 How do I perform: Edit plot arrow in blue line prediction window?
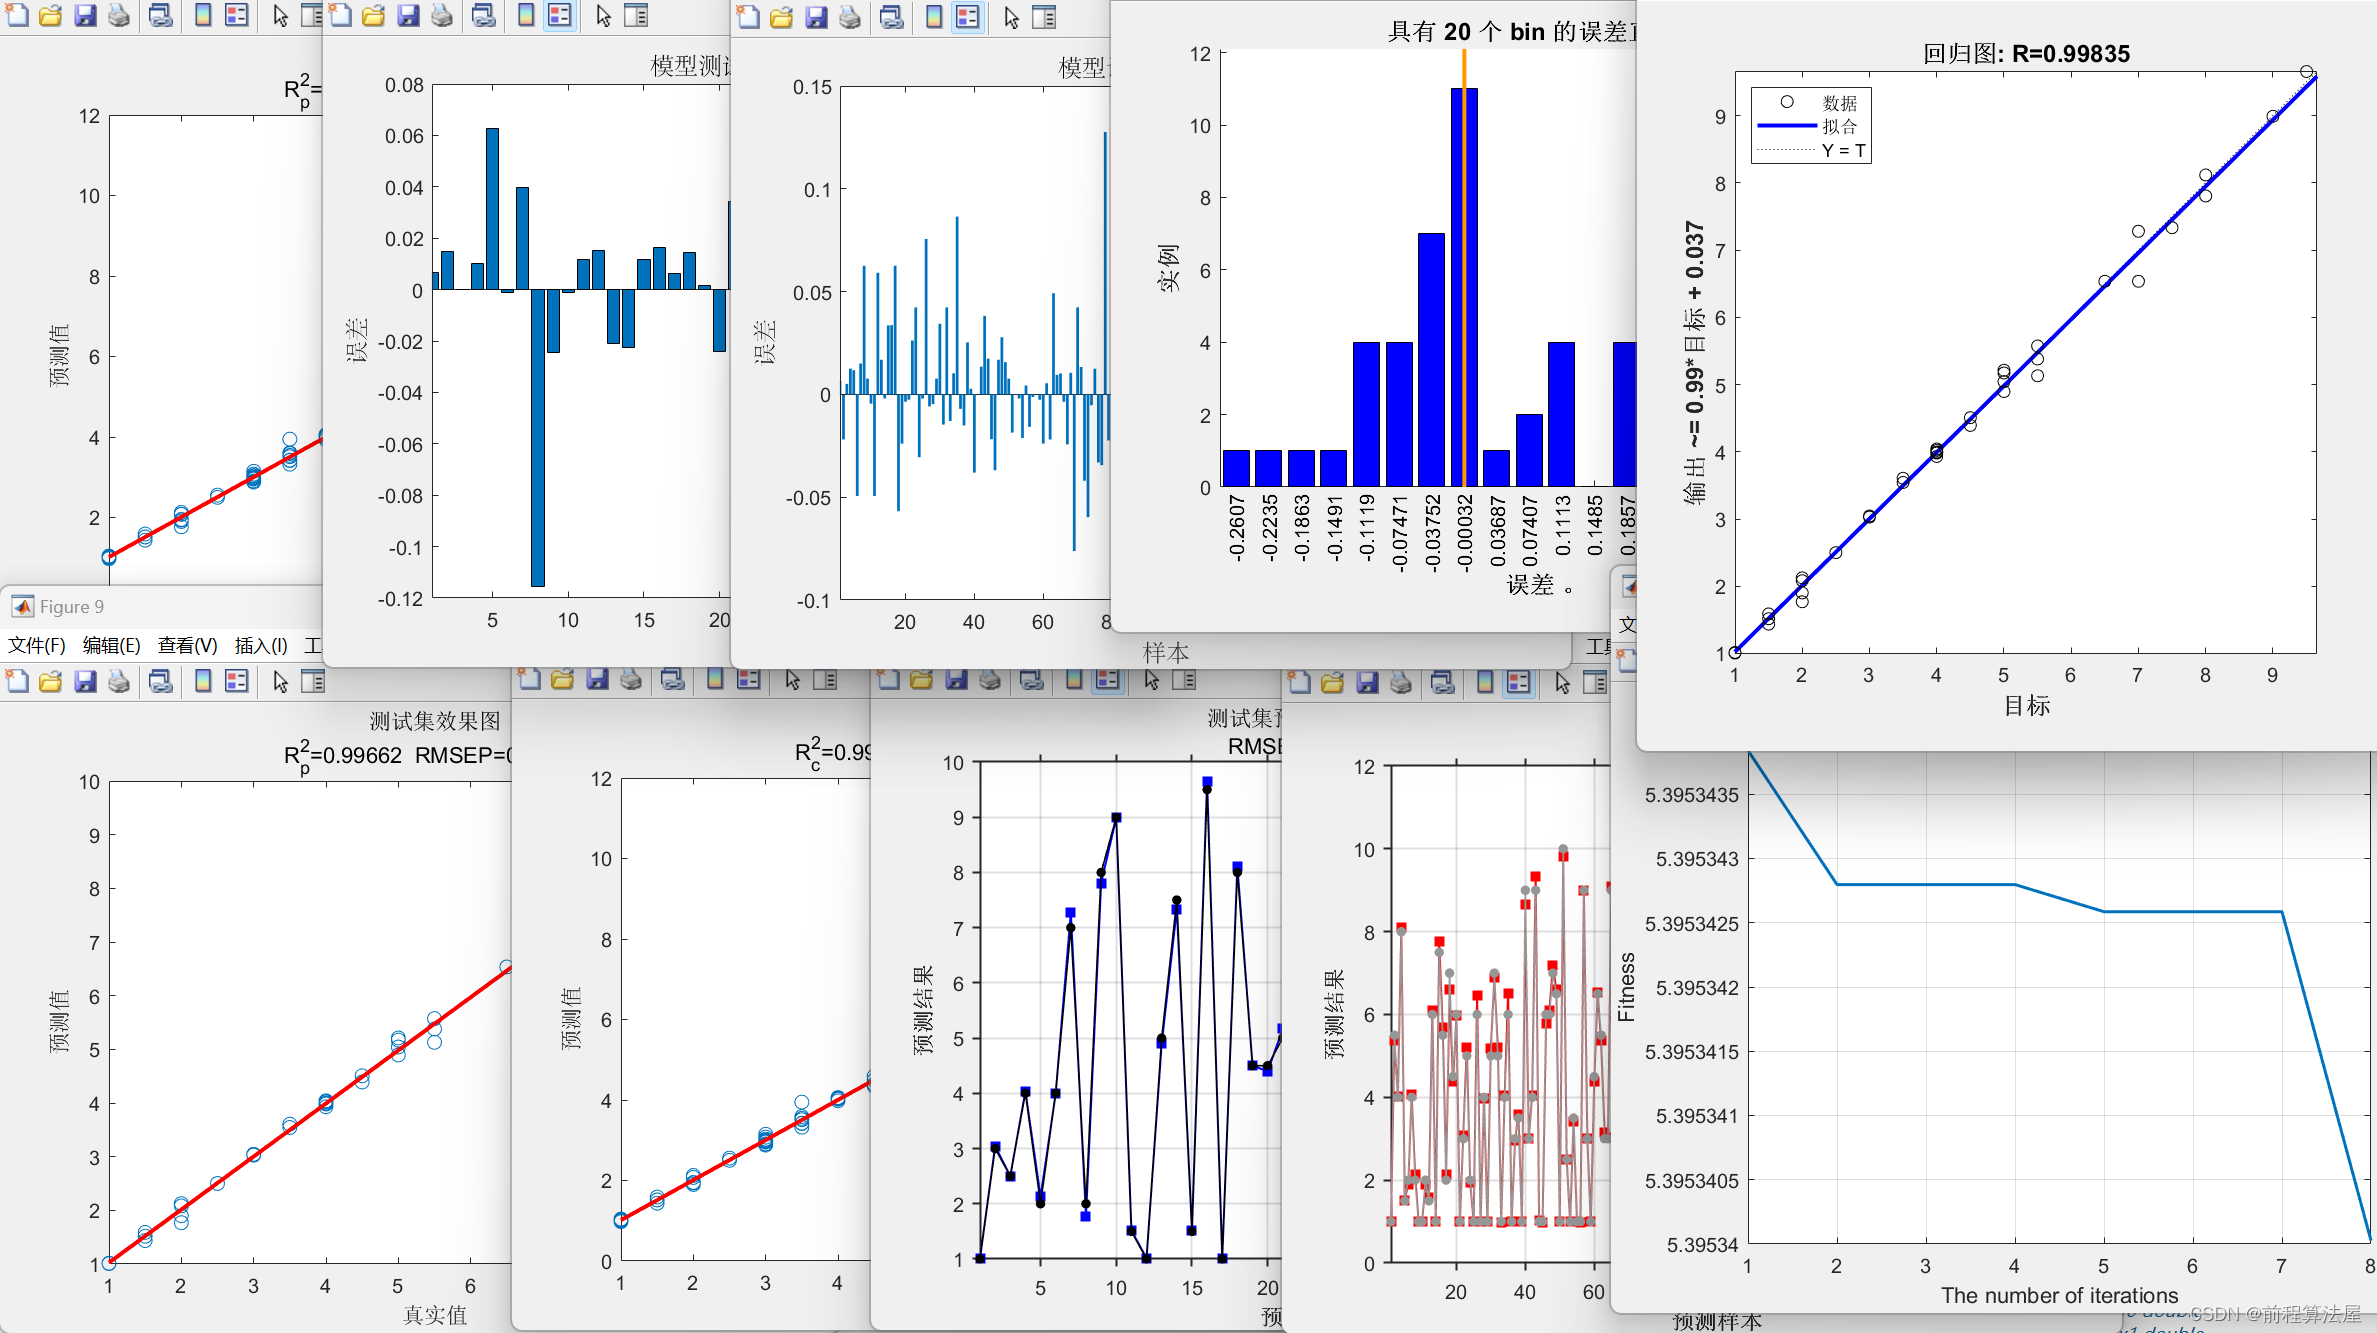[x=1151, y=680]
